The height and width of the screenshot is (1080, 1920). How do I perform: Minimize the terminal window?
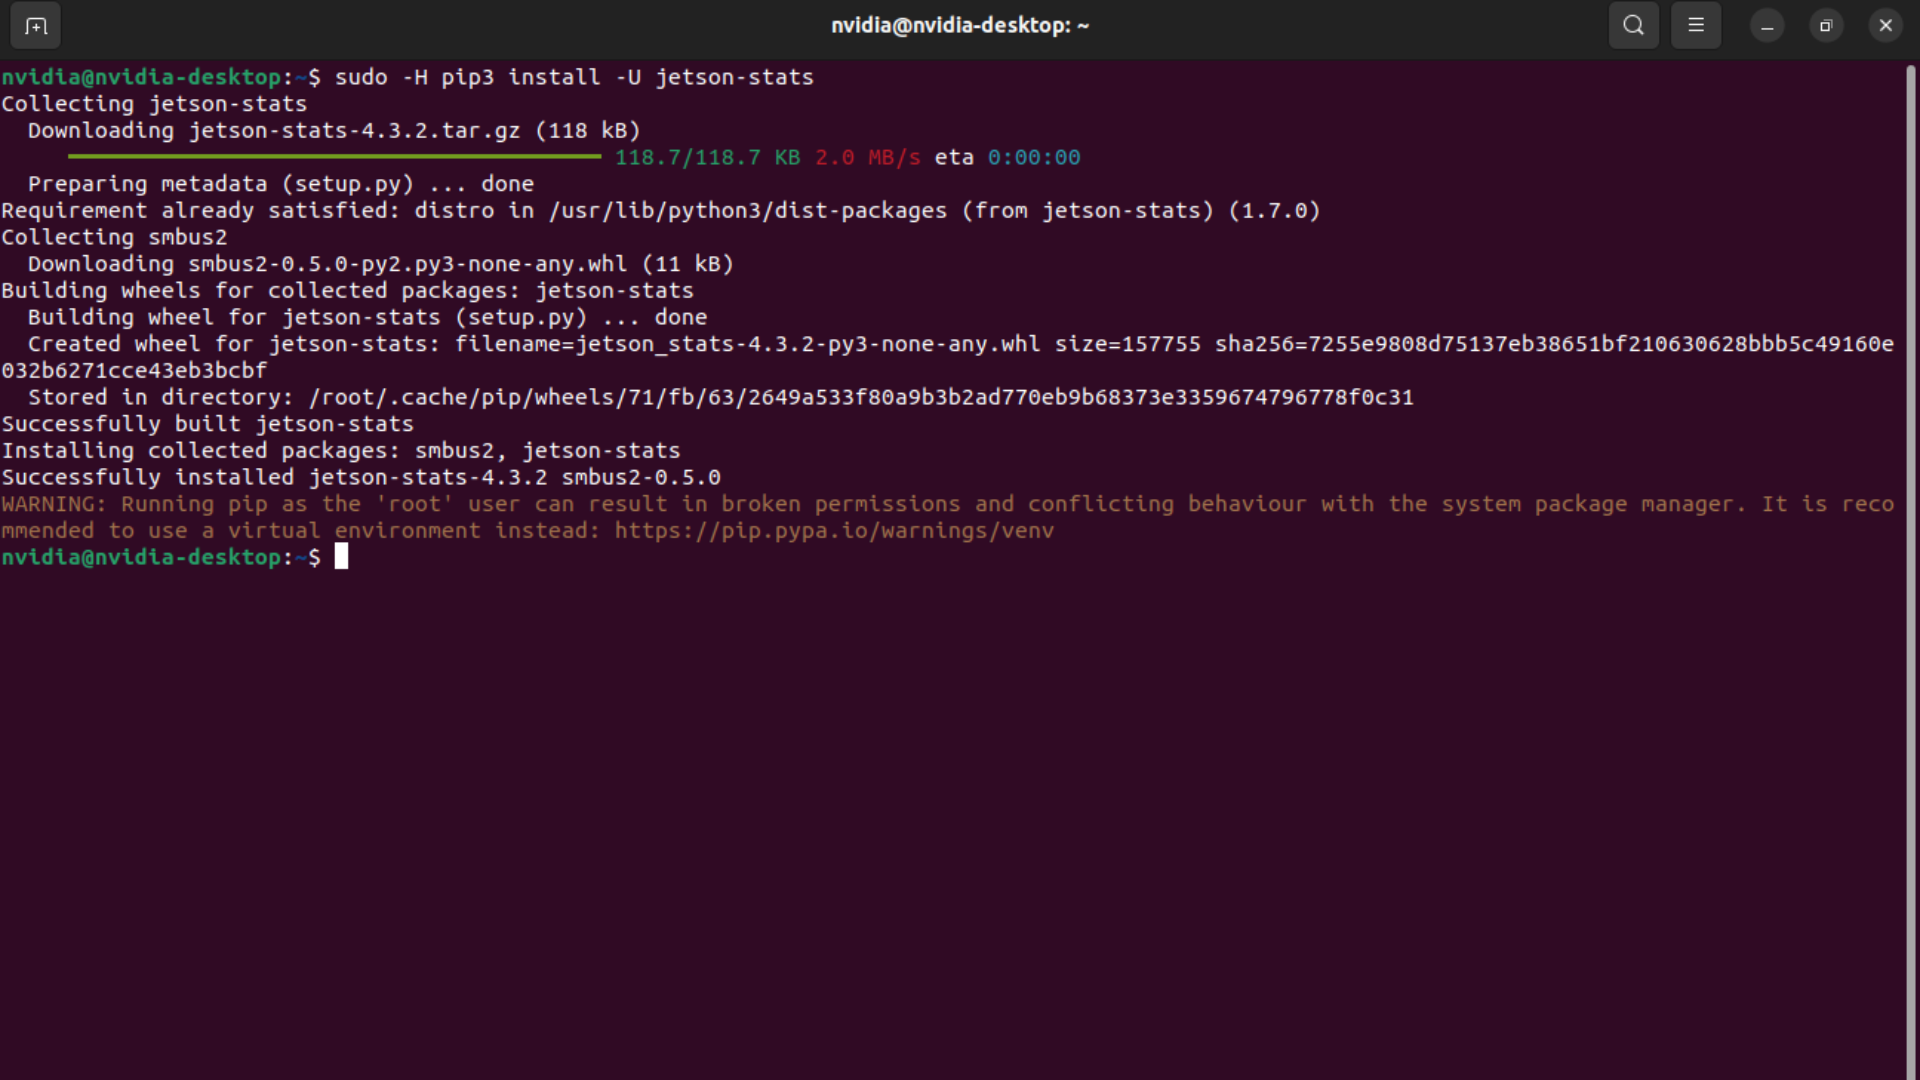[x=1767, y=26]
